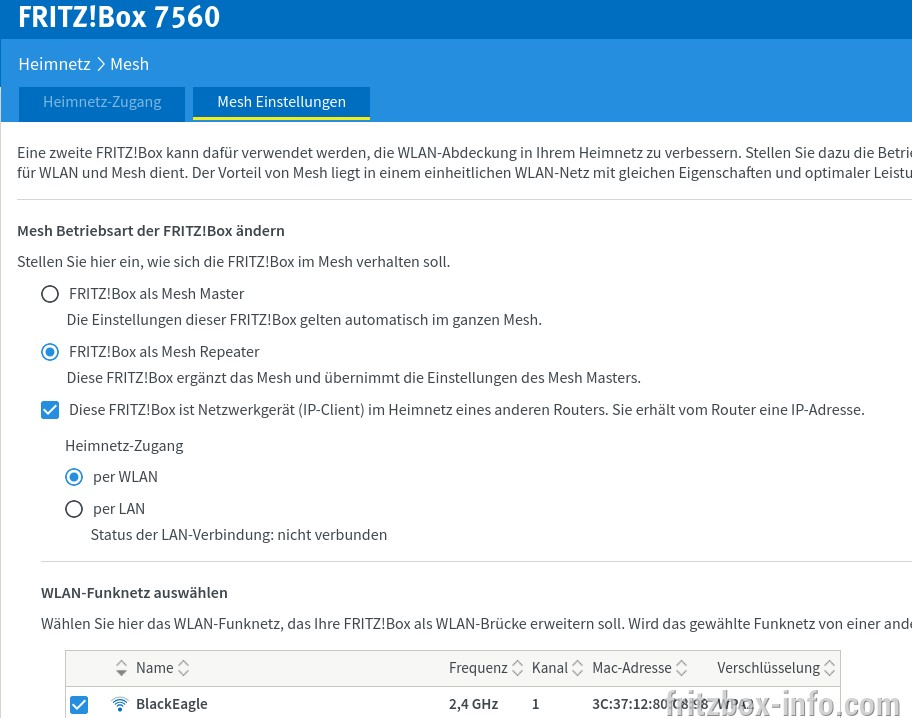Click the breadcrumb chevron separator

click(x=101, y=64)
